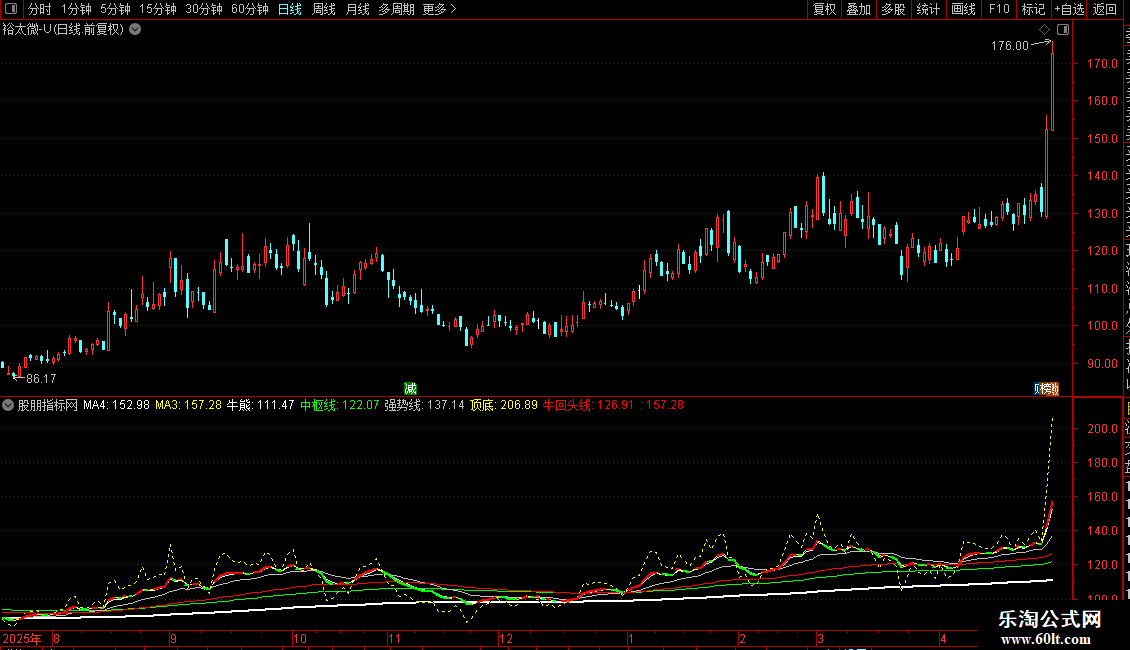Click the 牛回头线: 126.91 indicator value
This screenshot has width=1130, height=650.
(x=589, y=405)
